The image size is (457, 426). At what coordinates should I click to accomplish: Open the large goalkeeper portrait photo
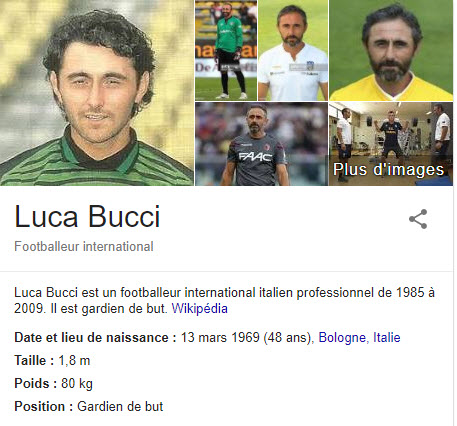97,93
